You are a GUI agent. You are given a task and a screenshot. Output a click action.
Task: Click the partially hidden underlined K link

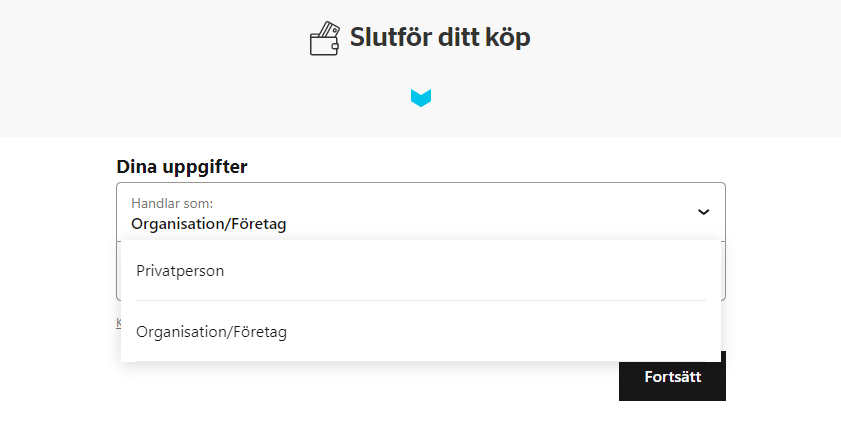[119, 322]
